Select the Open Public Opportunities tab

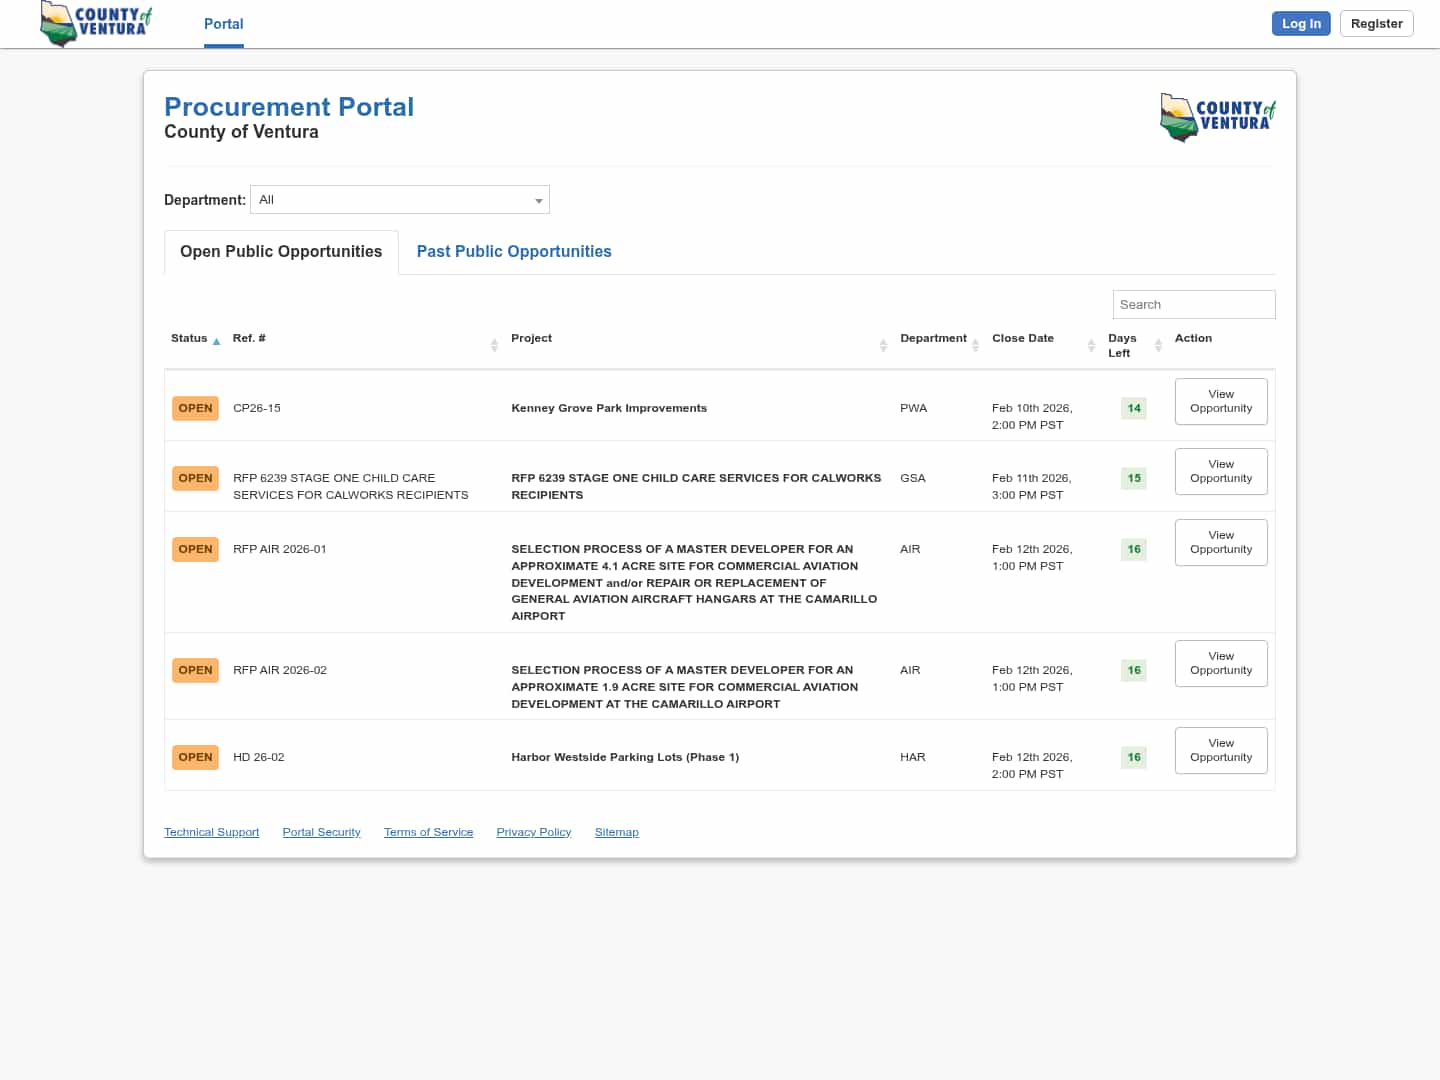pos(281,252)
